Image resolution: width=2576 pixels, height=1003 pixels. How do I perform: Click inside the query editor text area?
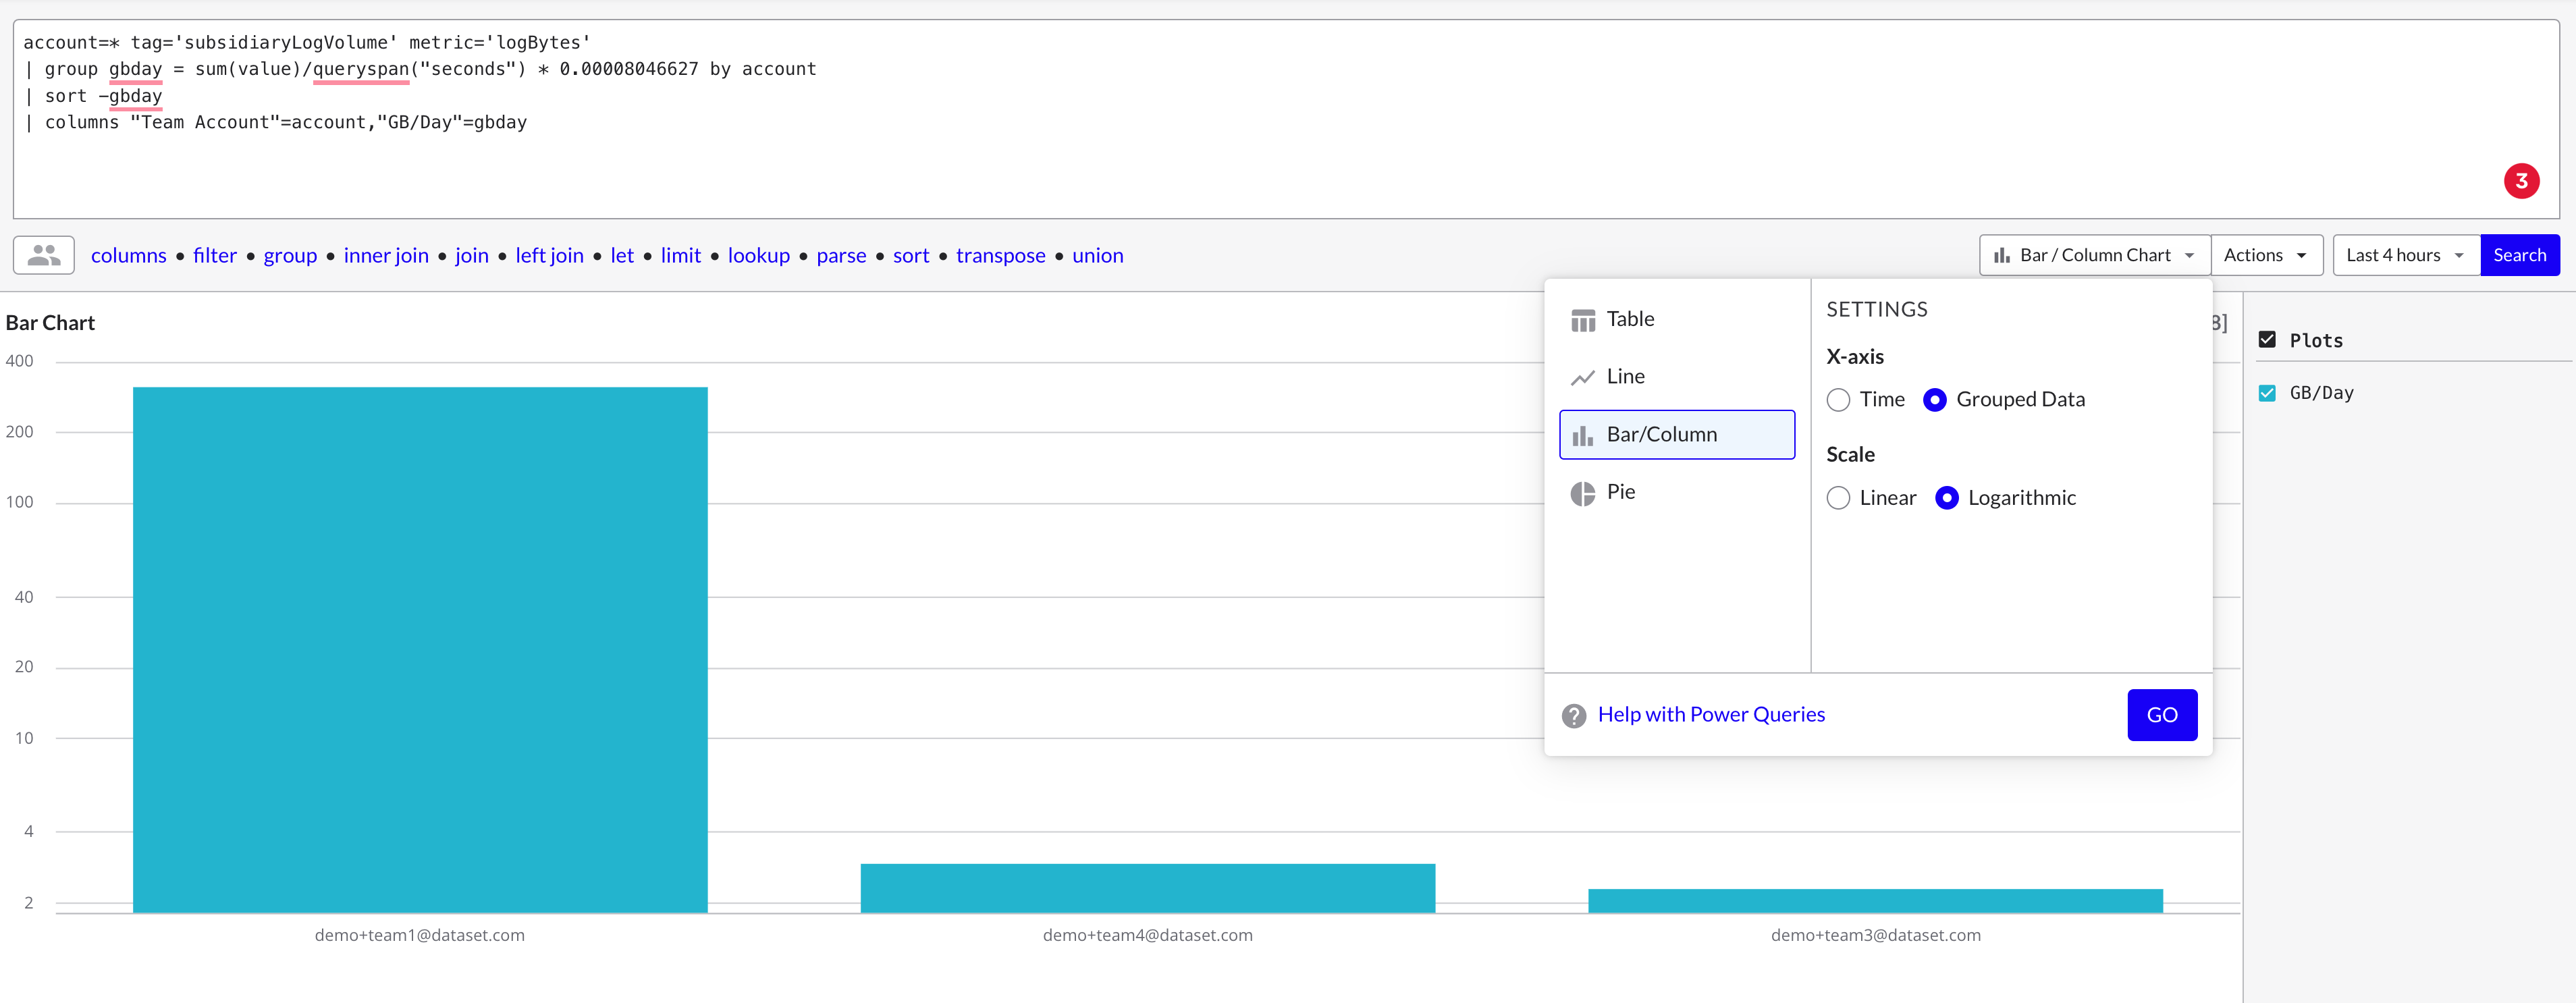(x=1200, y=160)
